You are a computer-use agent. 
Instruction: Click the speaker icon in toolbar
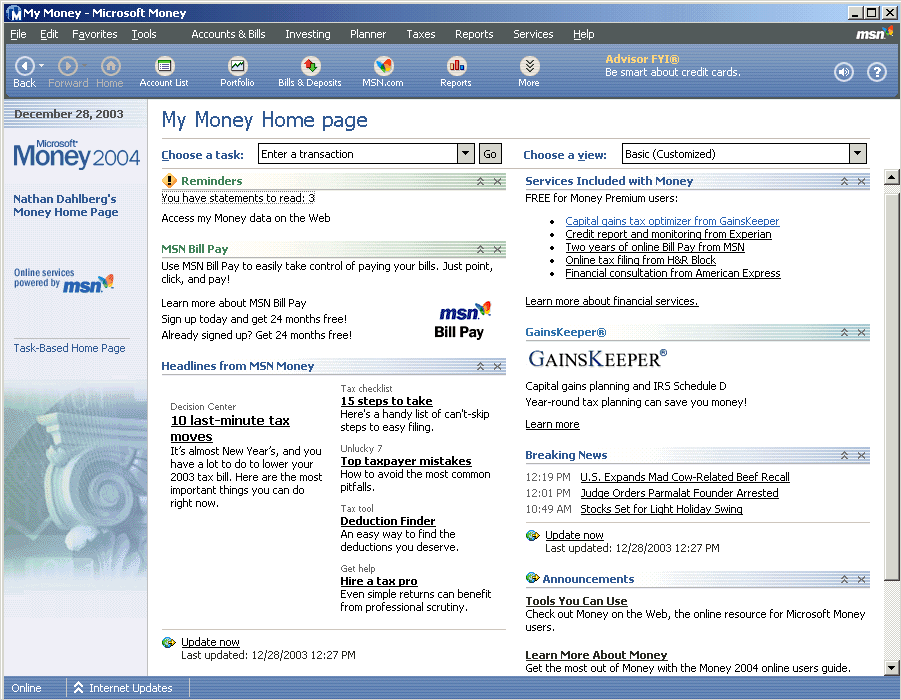click(x=845, y=72)
